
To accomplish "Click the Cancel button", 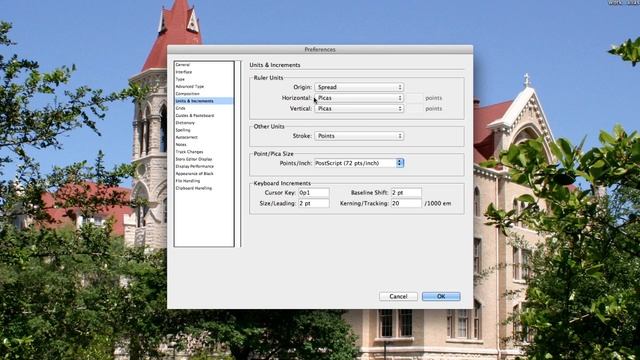I will (398, 296).
